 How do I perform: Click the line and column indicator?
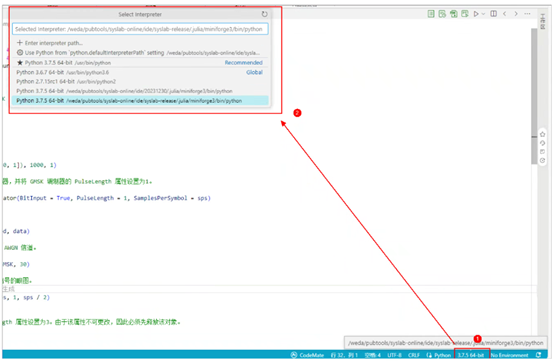(344, 355)
